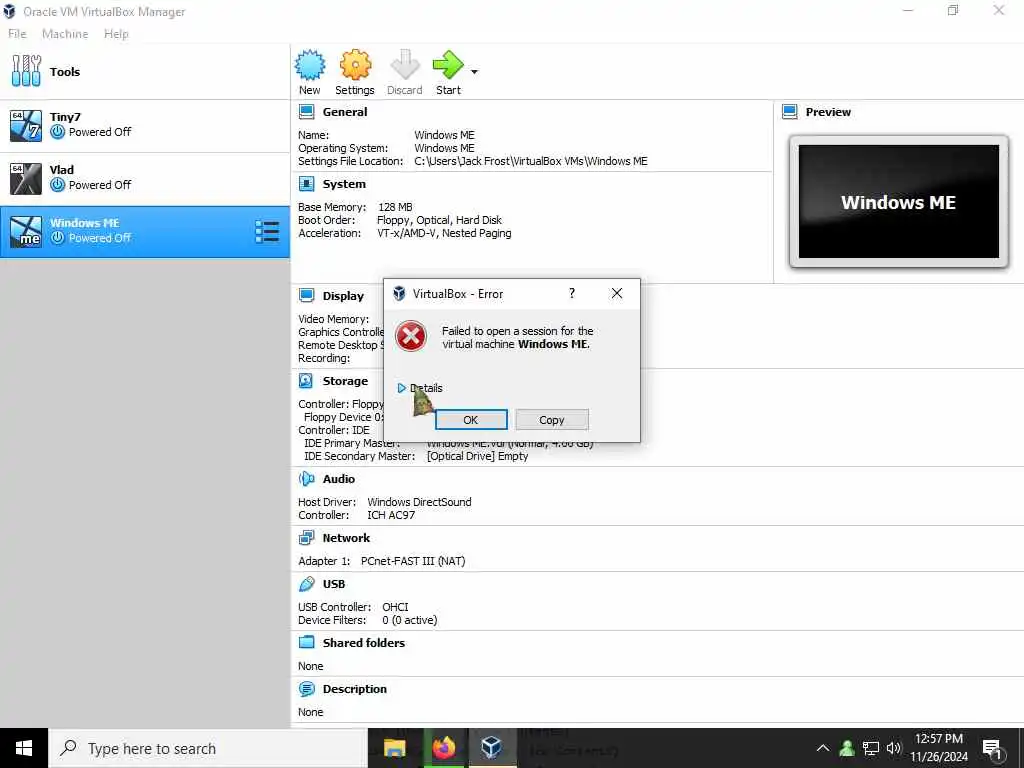Click the Preview panel monitor icon
Image resolution: width=1024 pixels, height=768 pixels.
coord(790,112)
